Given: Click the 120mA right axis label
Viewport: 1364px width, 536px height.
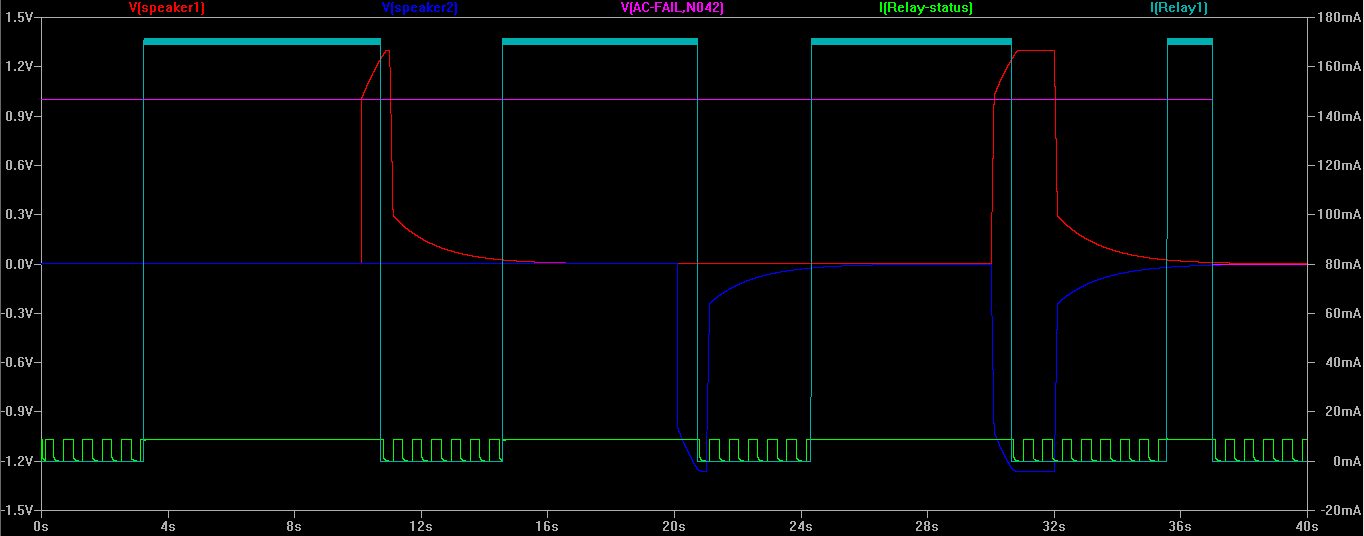Looking at the screenshot, I should tap(1339, 165).
